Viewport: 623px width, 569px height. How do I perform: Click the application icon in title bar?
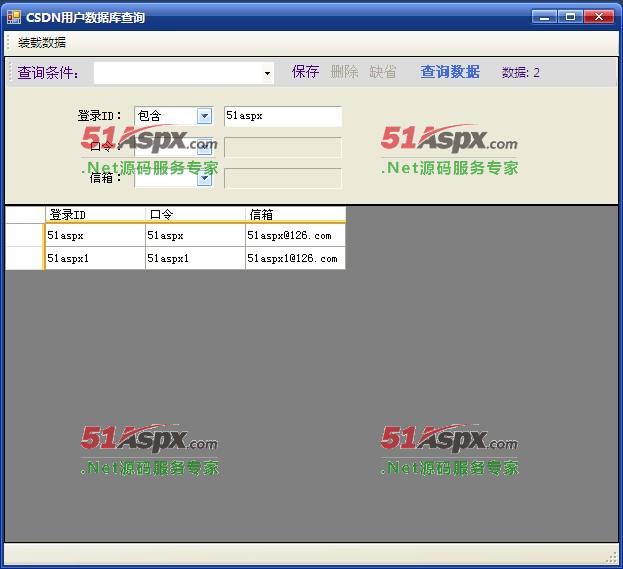(x=14, y=17)
